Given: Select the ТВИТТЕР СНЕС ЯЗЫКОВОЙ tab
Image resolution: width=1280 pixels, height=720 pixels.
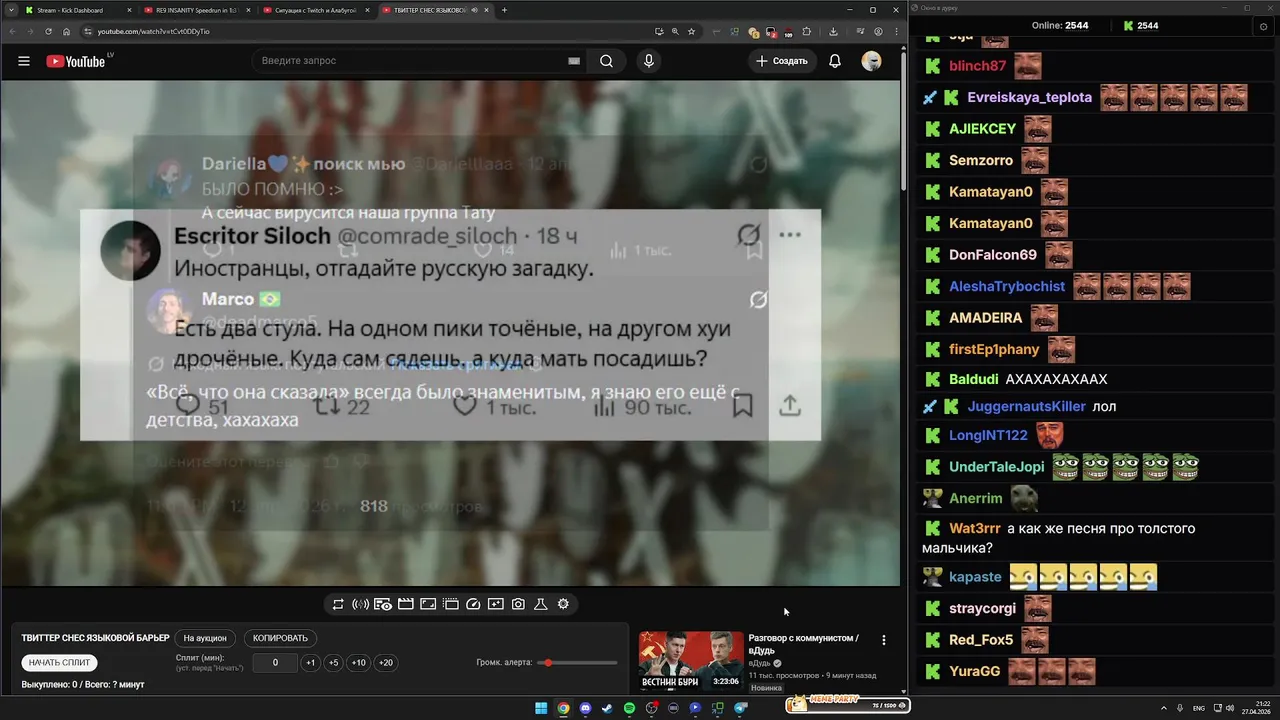Looking at the screenshot, I should tap(436, 10).
